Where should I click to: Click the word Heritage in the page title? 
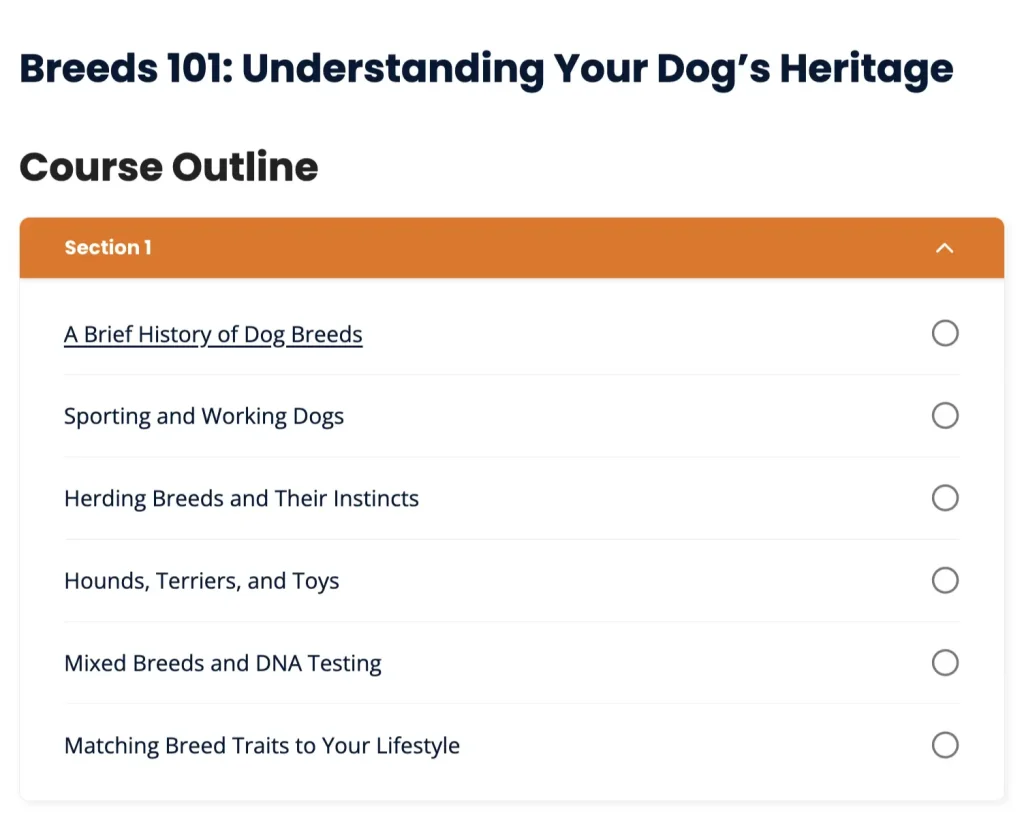click(x=866, y=69)
